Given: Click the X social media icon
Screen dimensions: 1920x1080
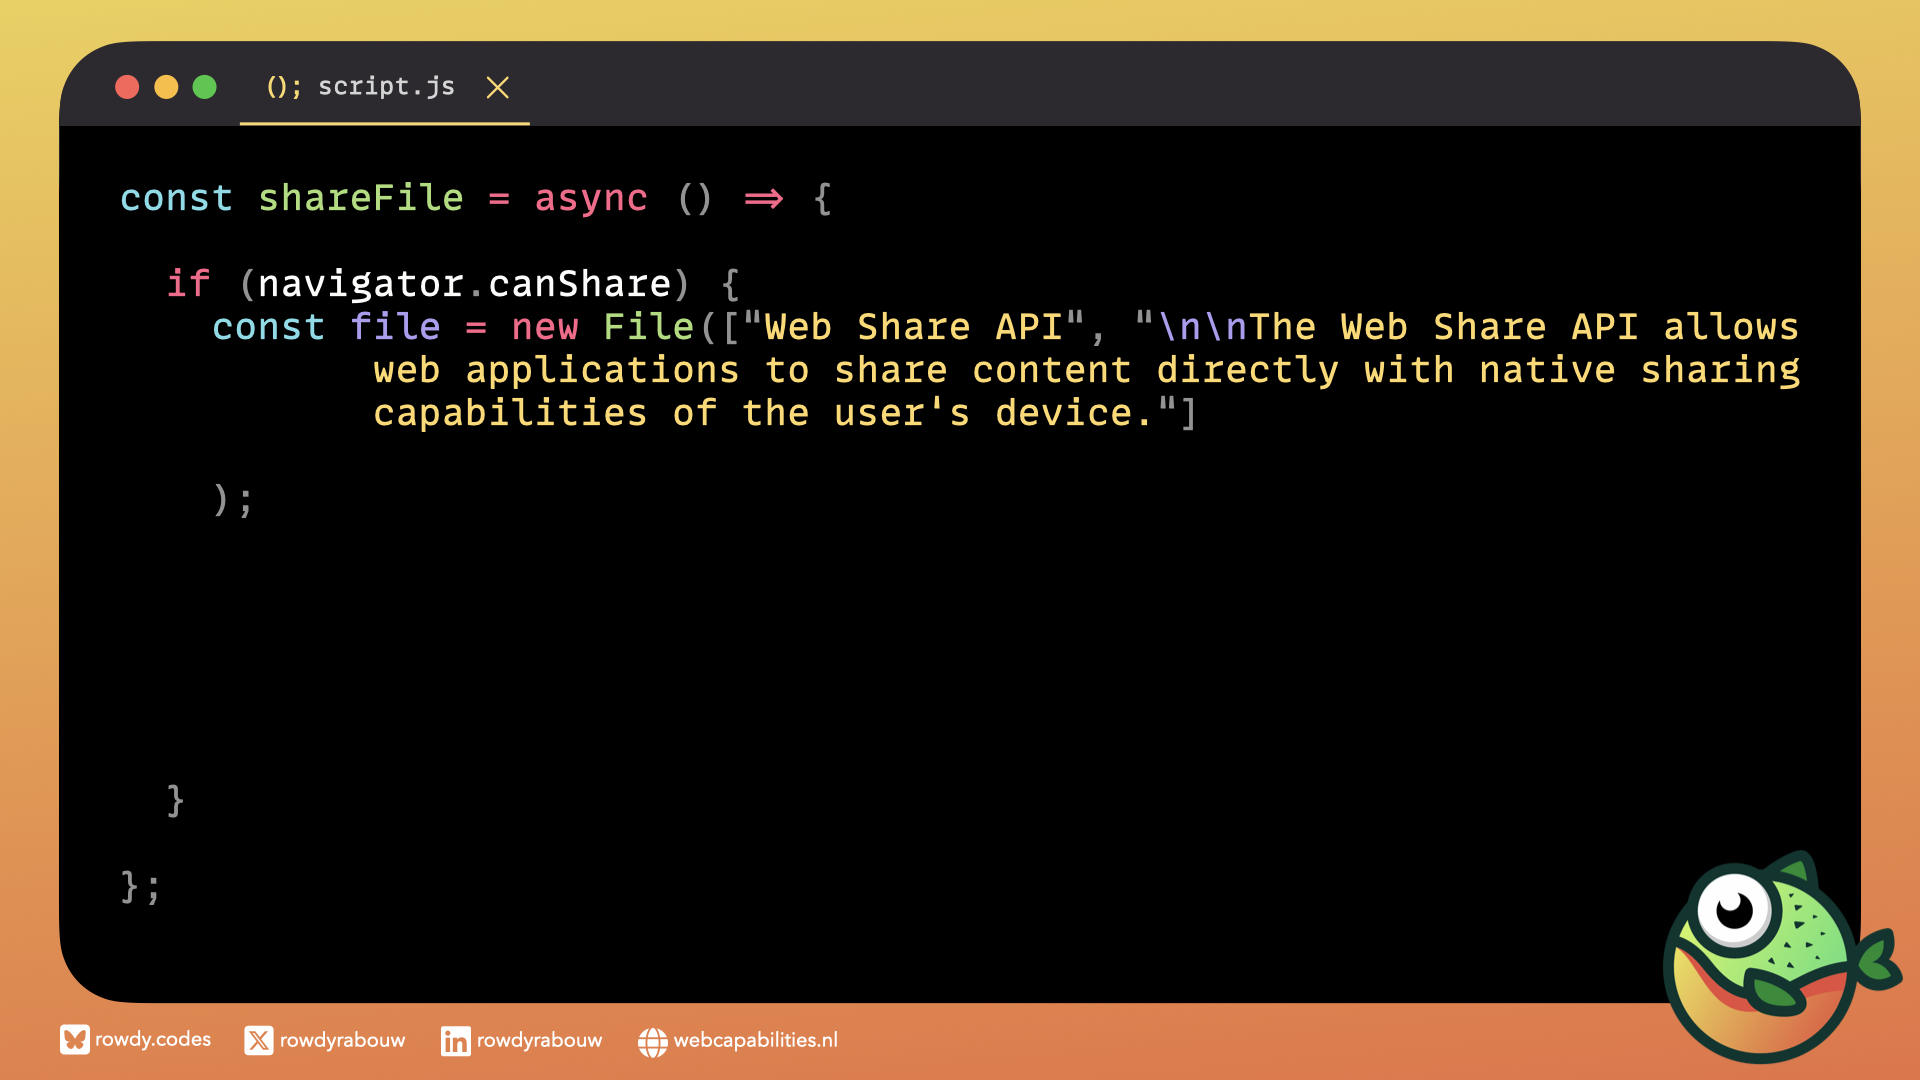Looking at the screenshot, I should pyautogui.click(x=258, y=1040).
